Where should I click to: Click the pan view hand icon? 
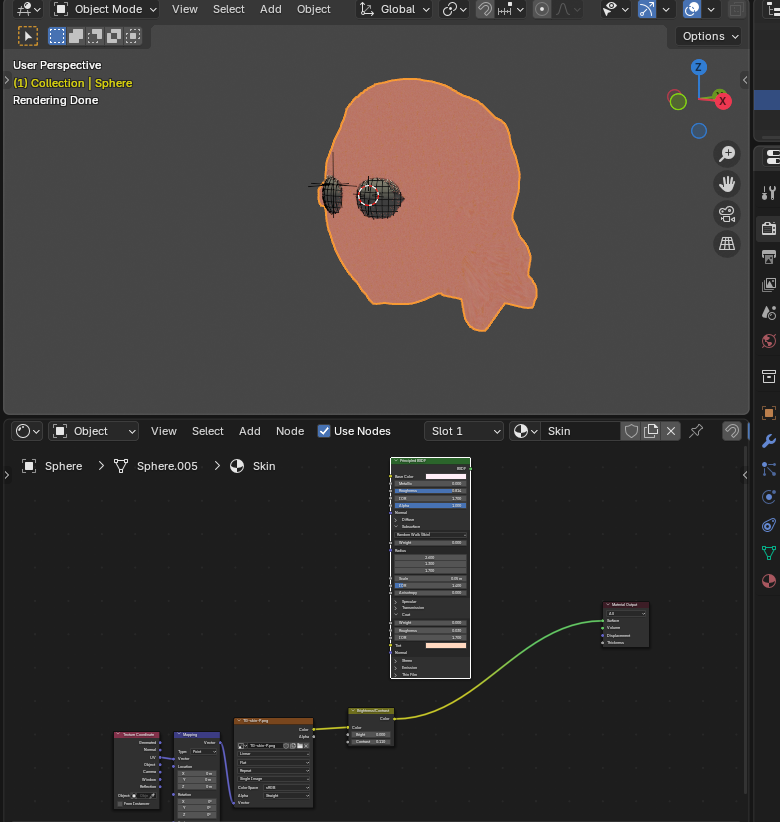[727, 183]
